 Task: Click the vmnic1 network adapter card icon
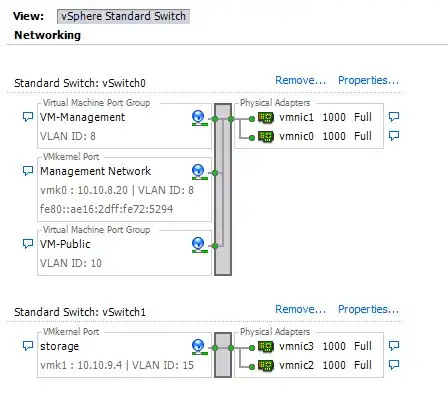point(266,117)
